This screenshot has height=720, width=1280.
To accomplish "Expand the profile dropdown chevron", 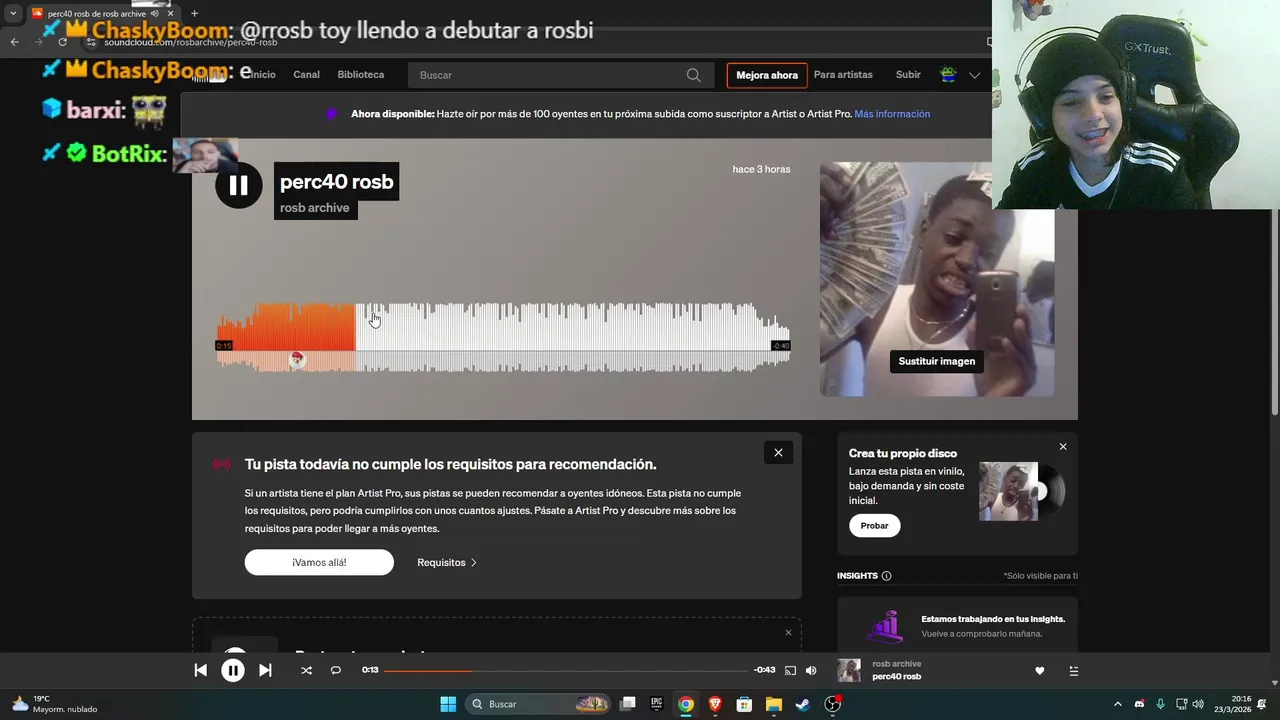I will pos(974,75).
